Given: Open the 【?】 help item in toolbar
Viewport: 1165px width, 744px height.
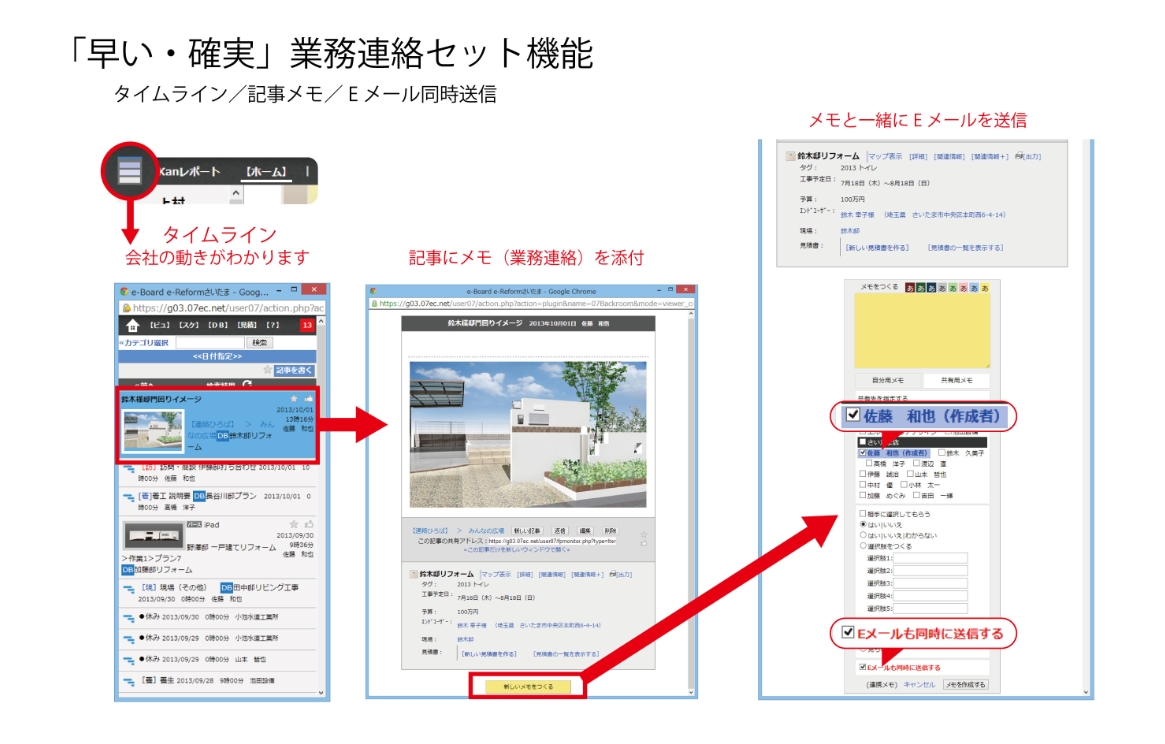Looking at the screenshot, I should 273,326.
